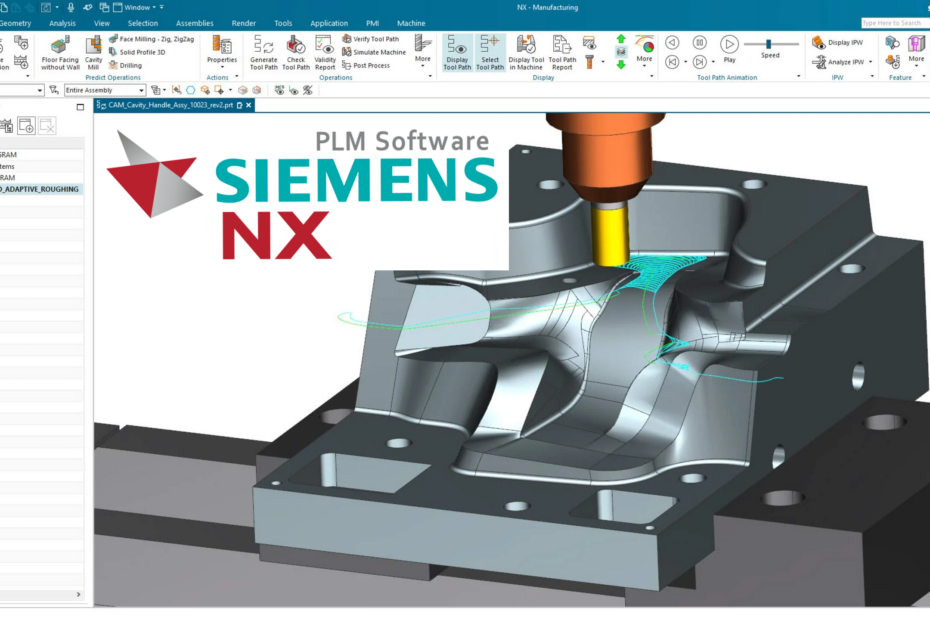
Task: Run Check Tool Path
Action: 295,53
